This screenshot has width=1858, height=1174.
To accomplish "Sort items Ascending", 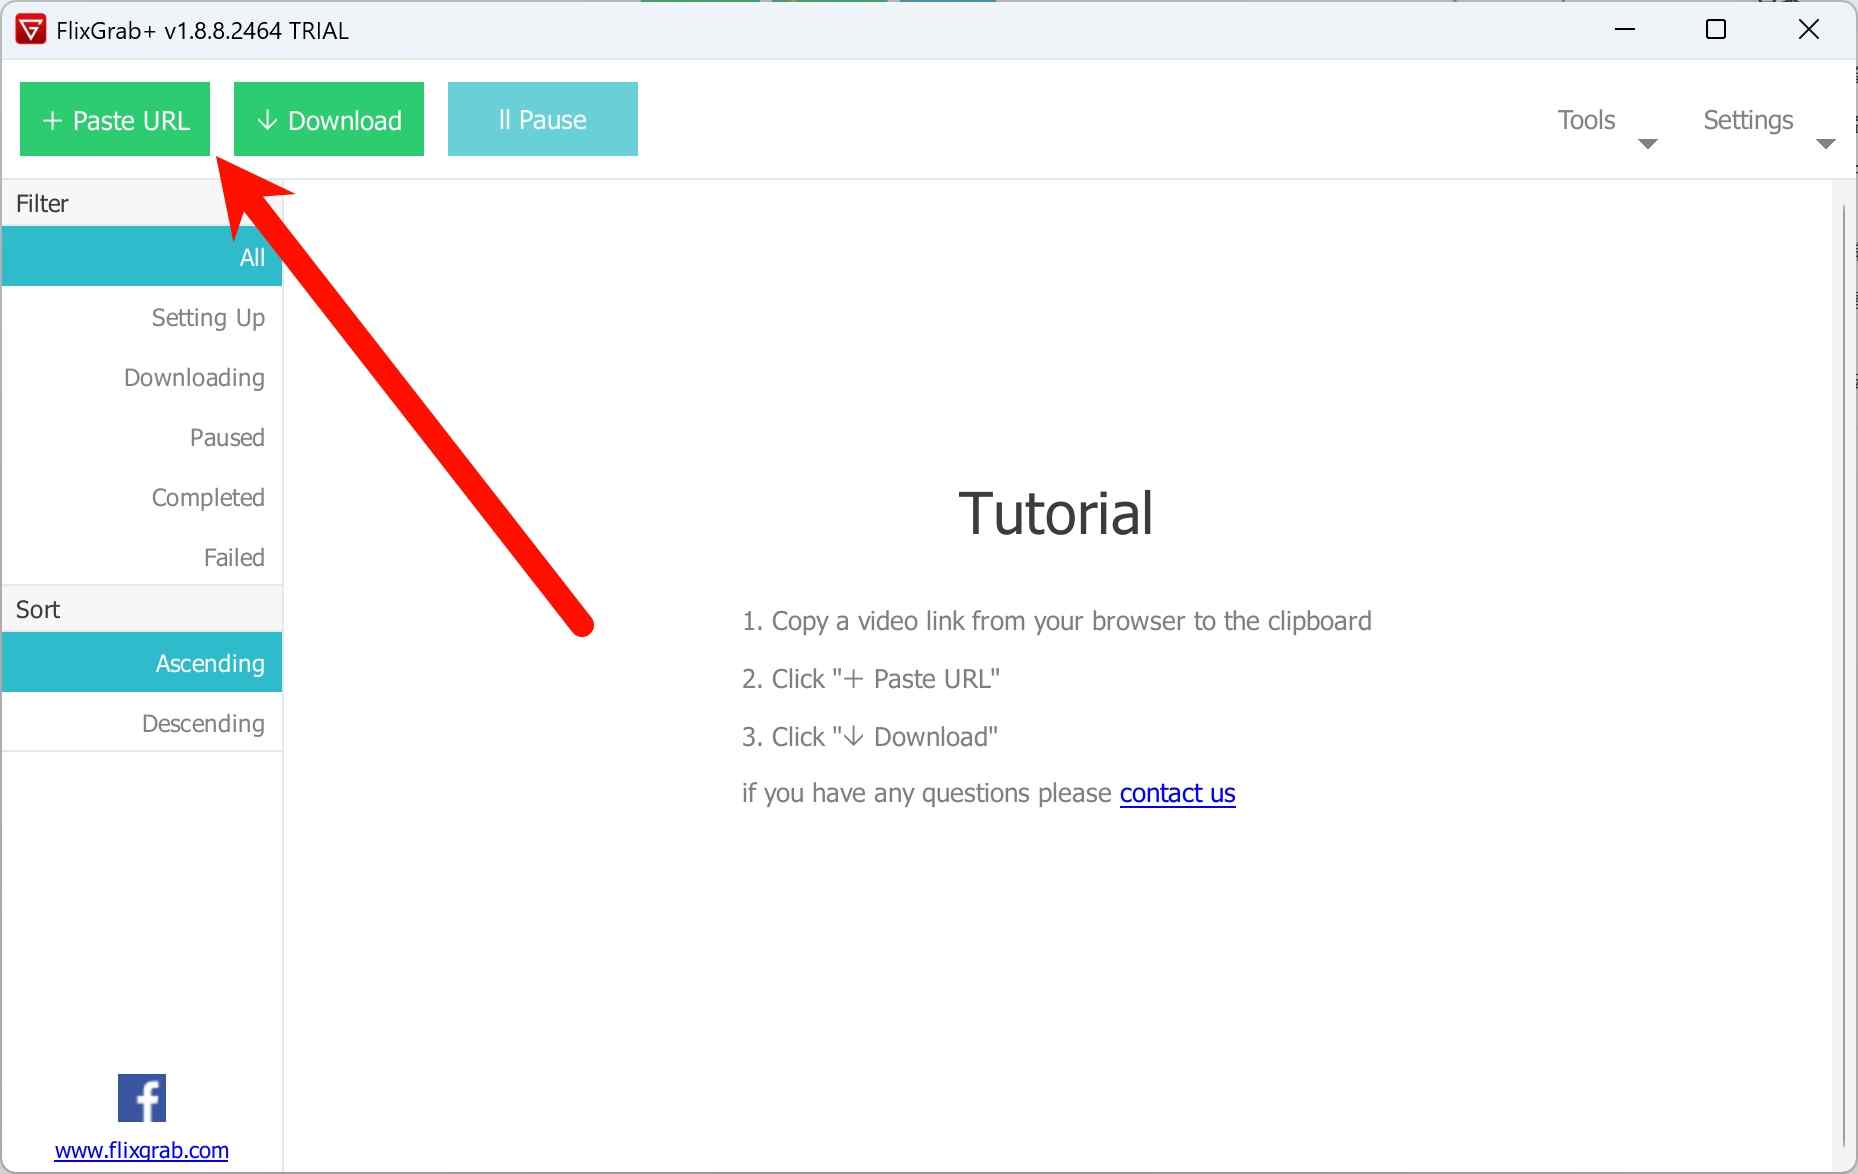I will 142,662.
